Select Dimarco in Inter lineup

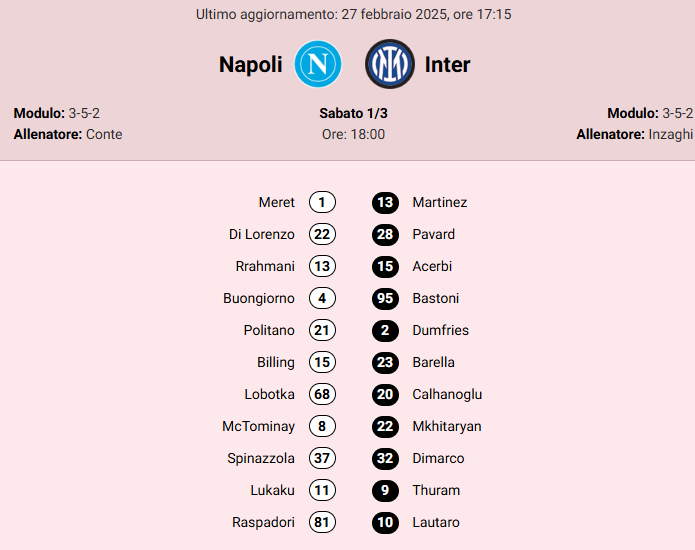(x=438, y=458)
